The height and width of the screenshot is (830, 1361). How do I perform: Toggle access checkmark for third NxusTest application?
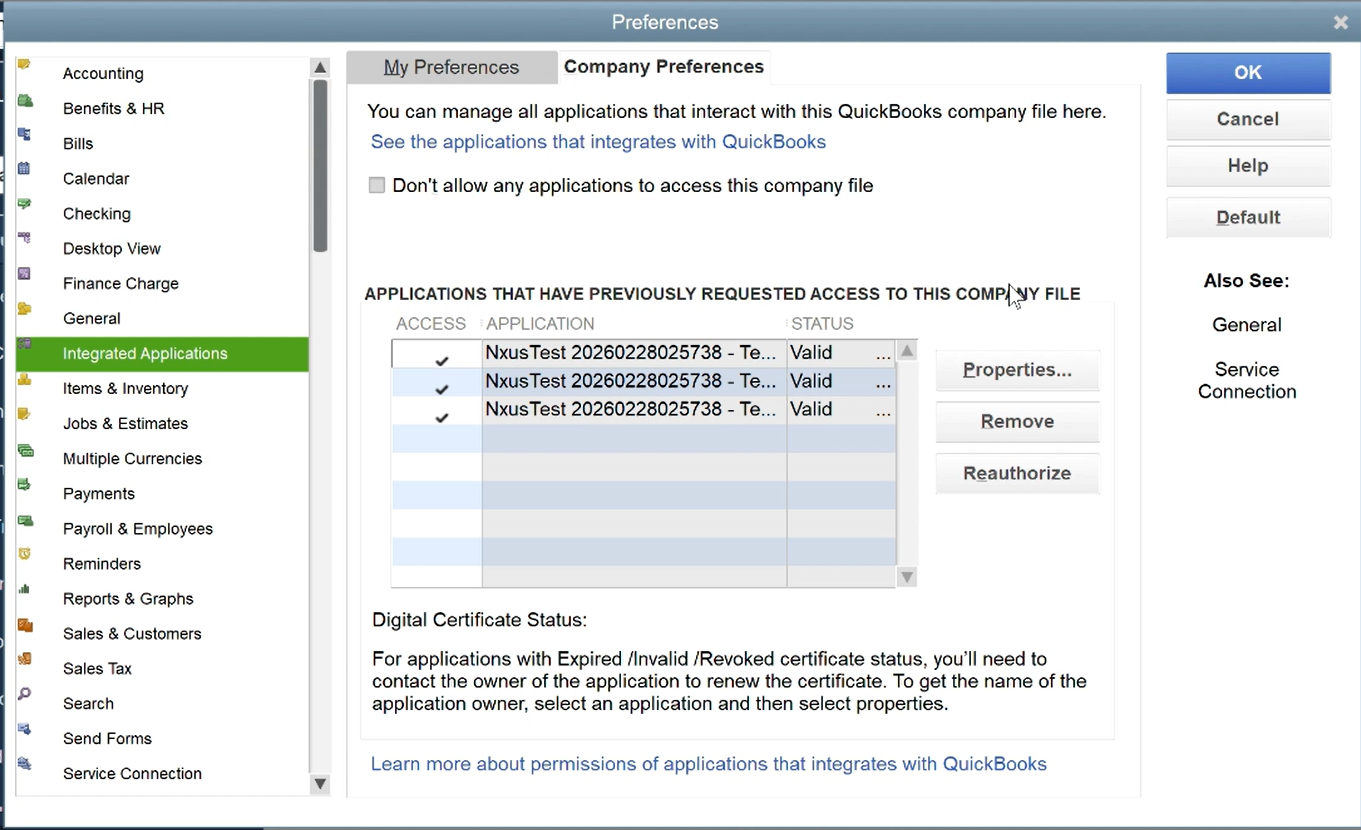(441, 417)
